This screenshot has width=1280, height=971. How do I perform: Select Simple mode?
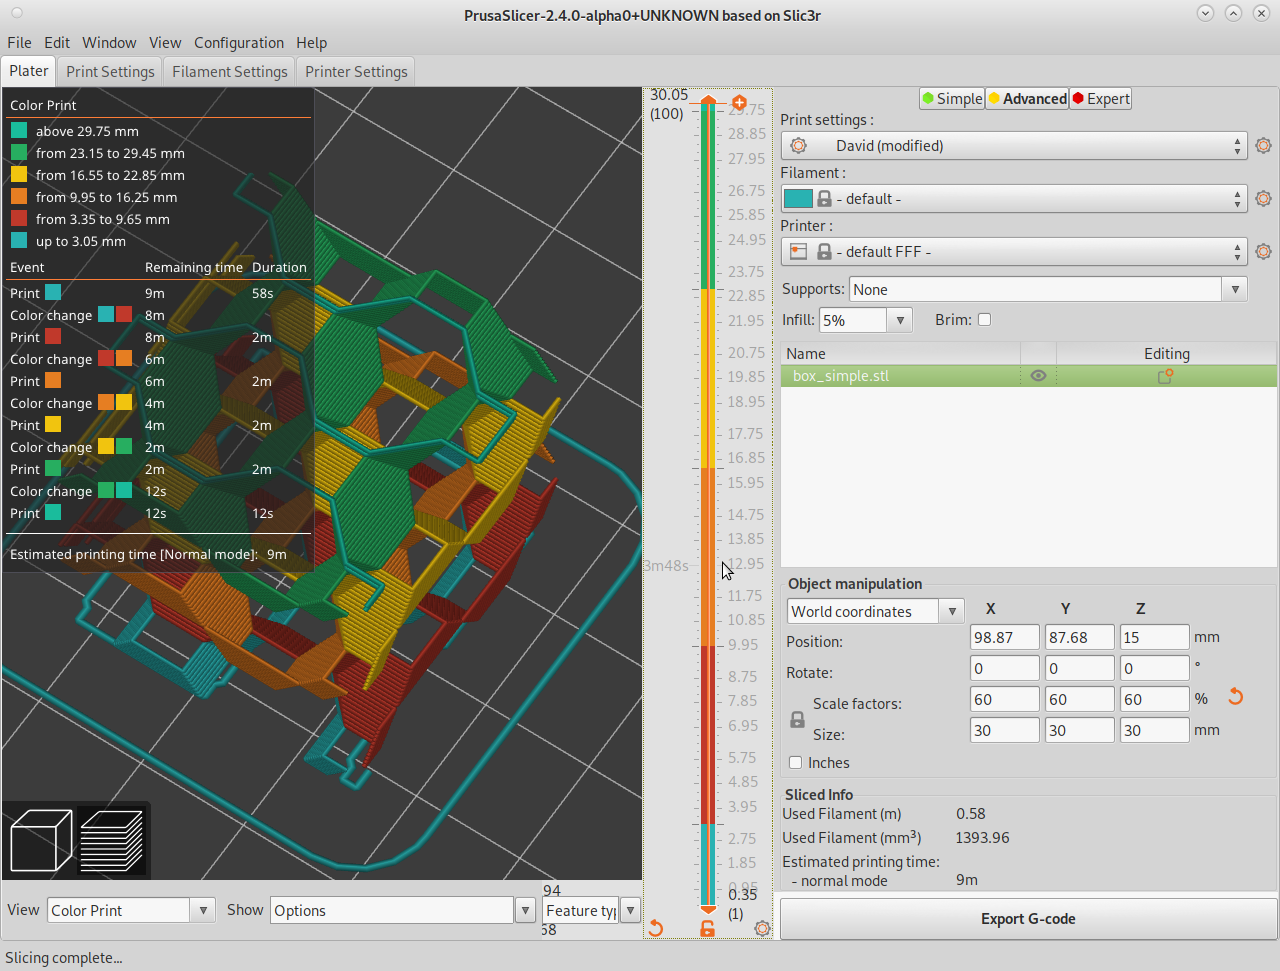point(952,98)
